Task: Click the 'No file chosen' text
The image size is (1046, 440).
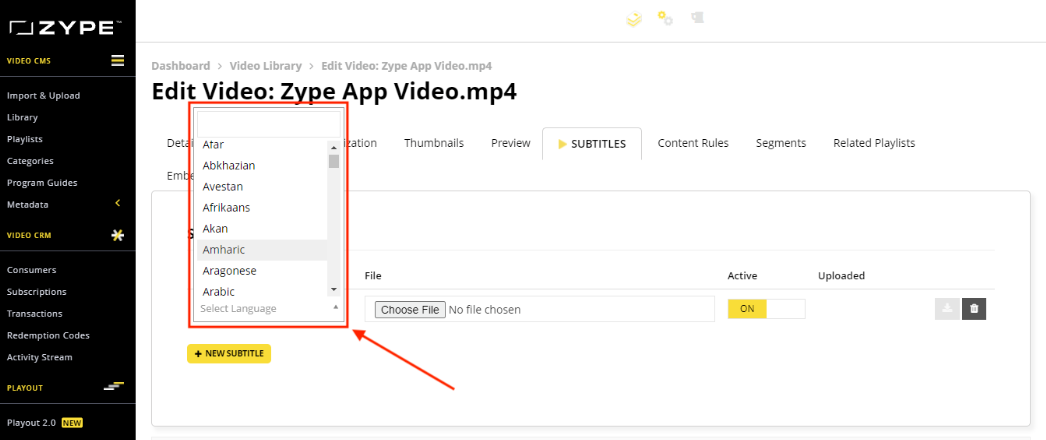Action: coord(484,309)
